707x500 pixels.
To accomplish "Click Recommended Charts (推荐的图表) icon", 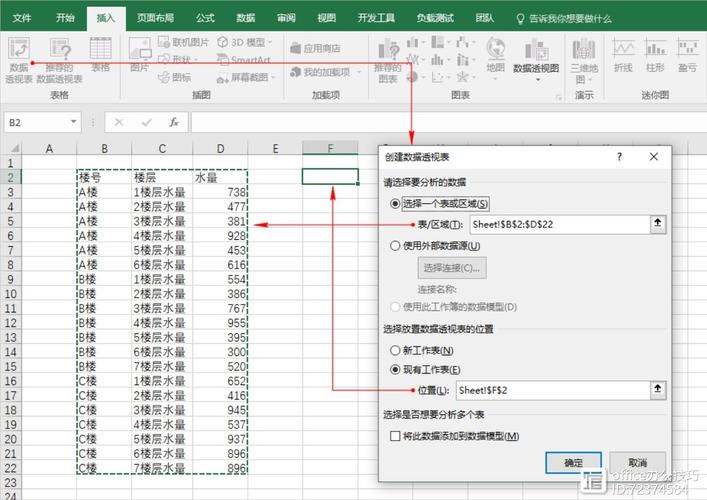I will tap(388, 61).
